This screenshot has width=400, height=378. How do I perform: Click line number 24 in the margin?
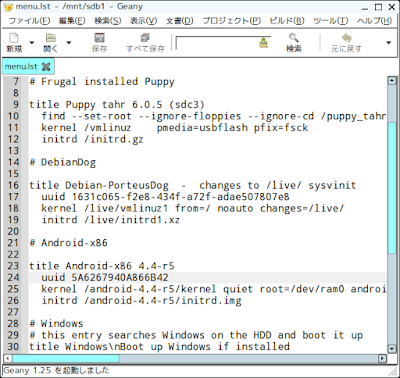coord(13,277)
